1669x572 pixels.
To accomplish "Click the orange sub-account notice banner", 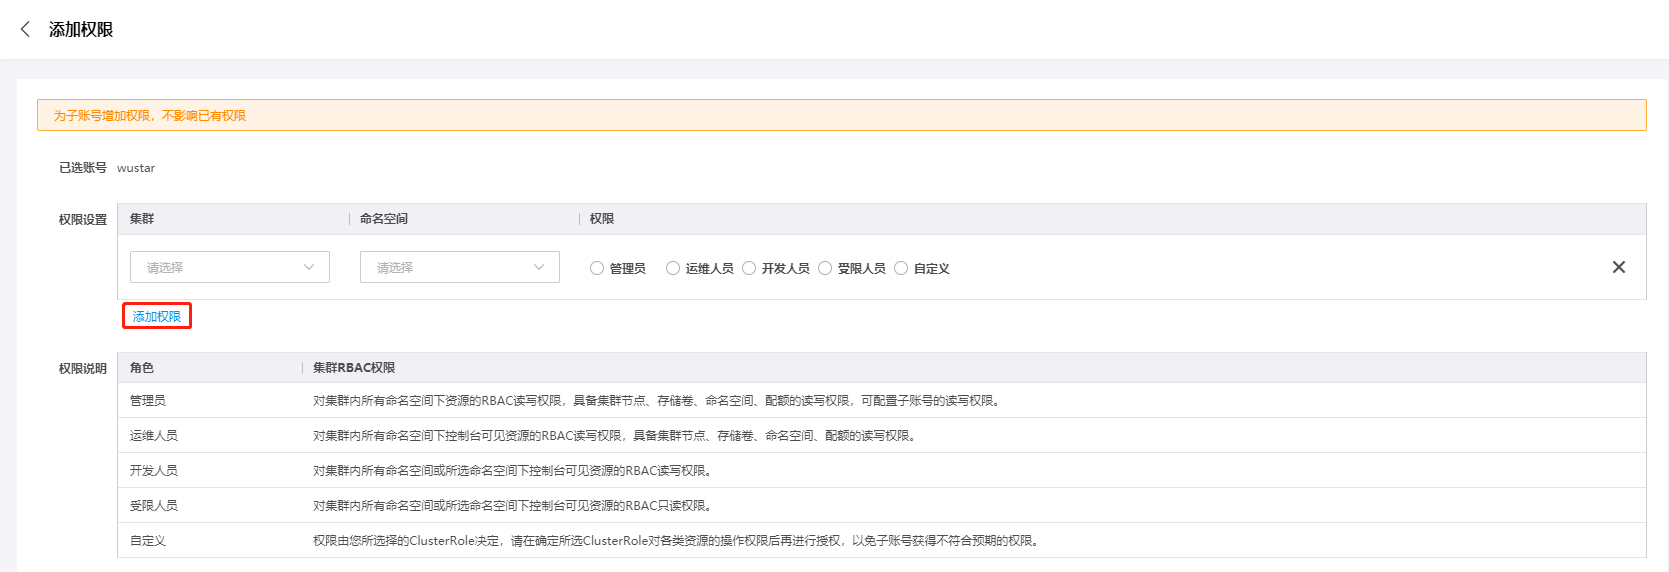I will tap(841, 115).
